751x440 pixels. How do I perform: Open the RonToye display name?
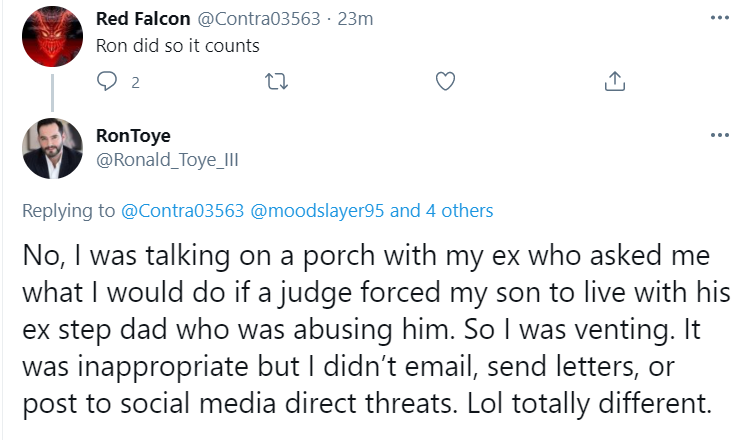[x=133, y=136]
